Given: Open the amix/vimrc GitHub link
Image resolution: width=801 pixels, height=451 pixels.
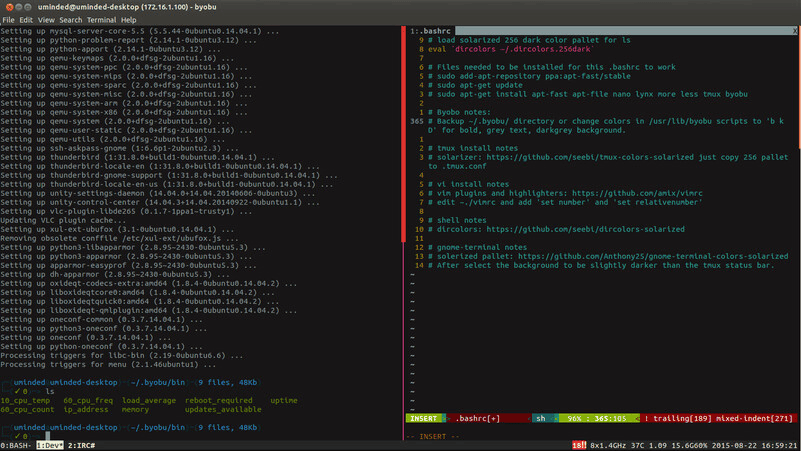Looking at the screenshot, I should [x=637, y=193].
